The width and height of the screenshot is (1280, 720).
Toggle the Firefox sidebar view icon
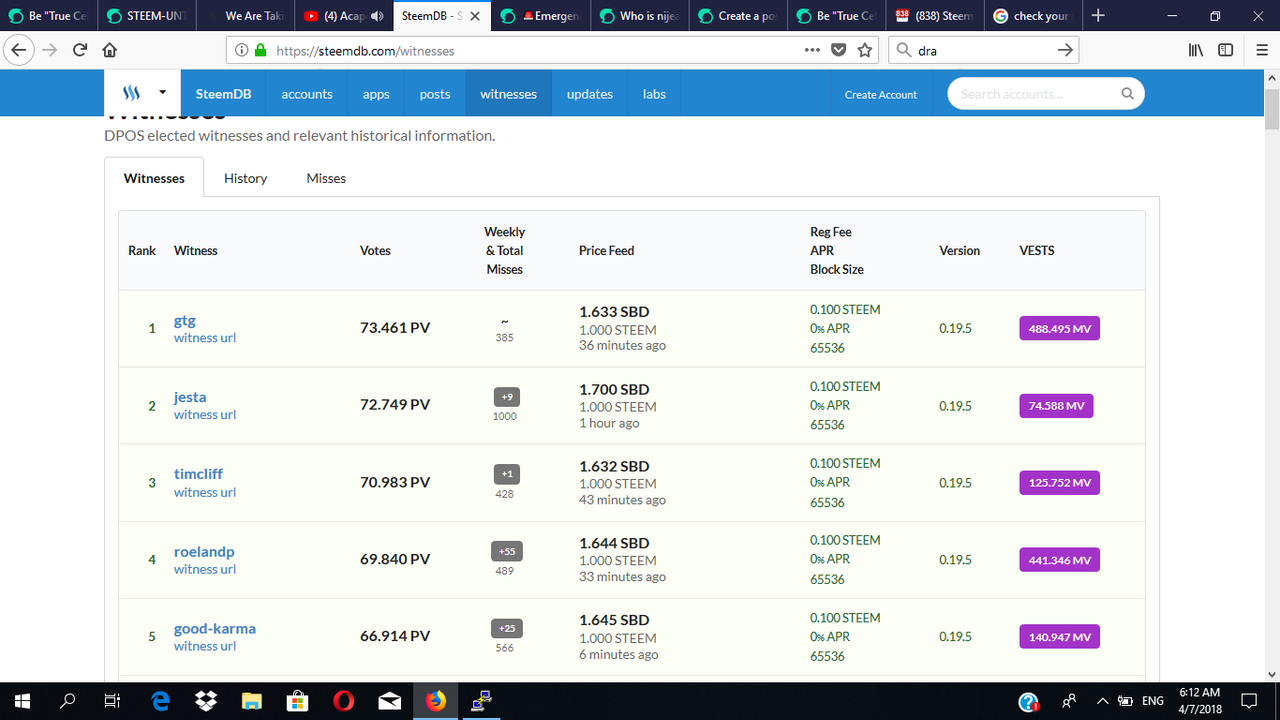click(1225, 50)
